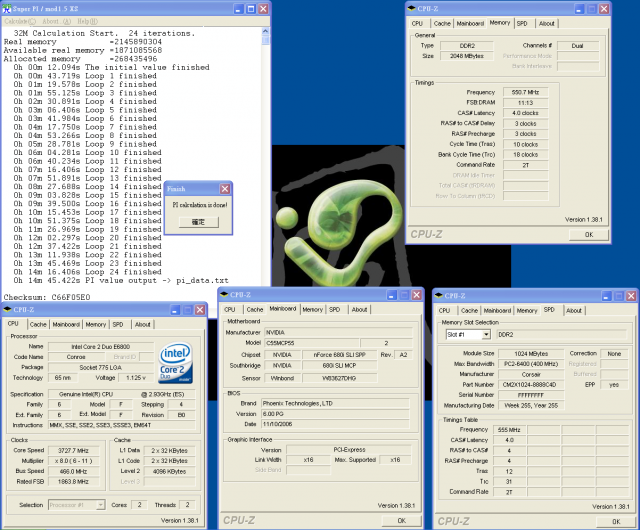Screen dimensions: 640x530
Task: Open the Processor #1 selection dropdown
Action: tap(100, 505)
